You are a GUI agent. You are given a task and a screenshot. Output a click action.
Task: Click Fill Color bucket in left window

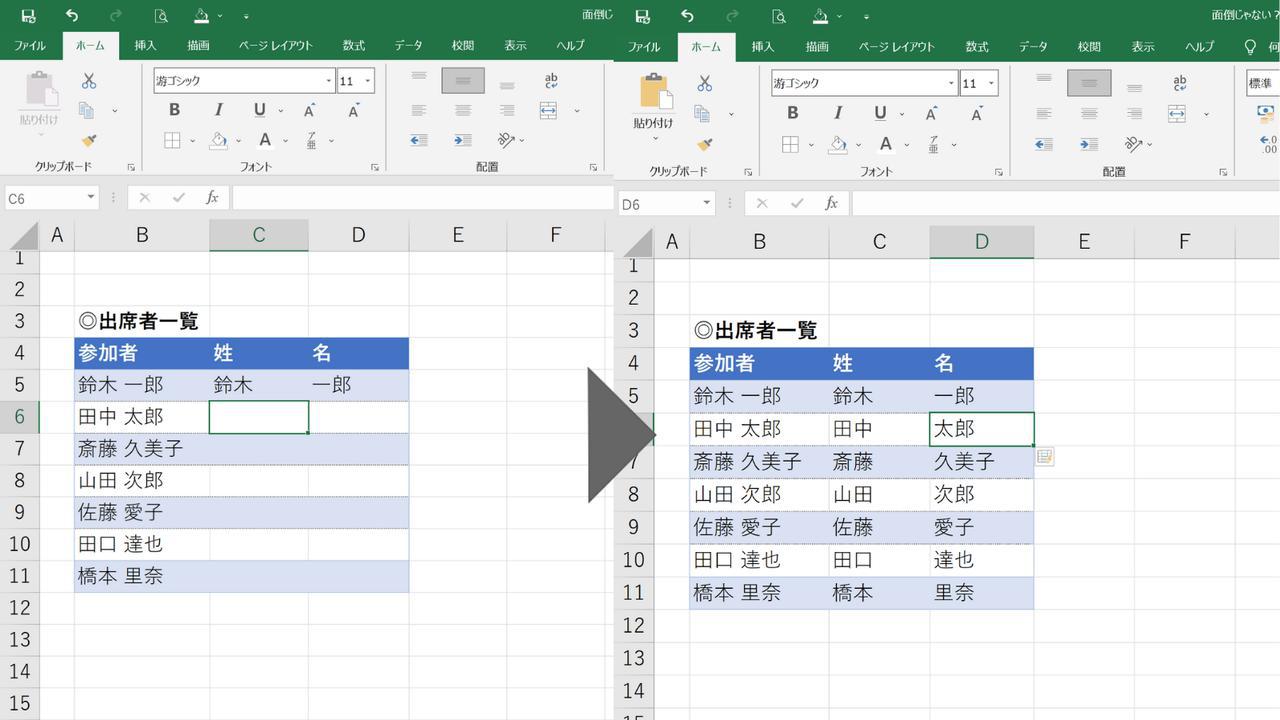point(218,140)
